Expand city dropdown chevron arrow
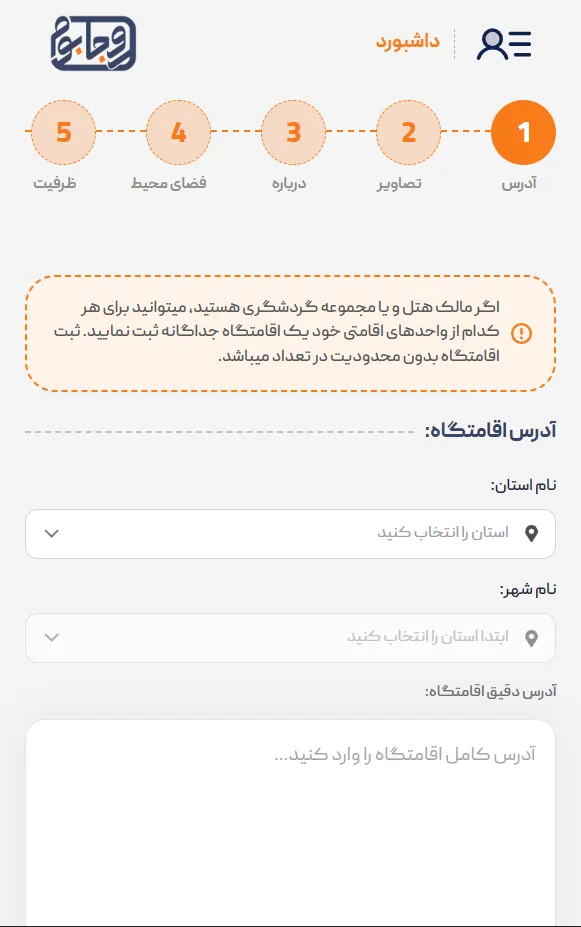 (x=52, y=637)
